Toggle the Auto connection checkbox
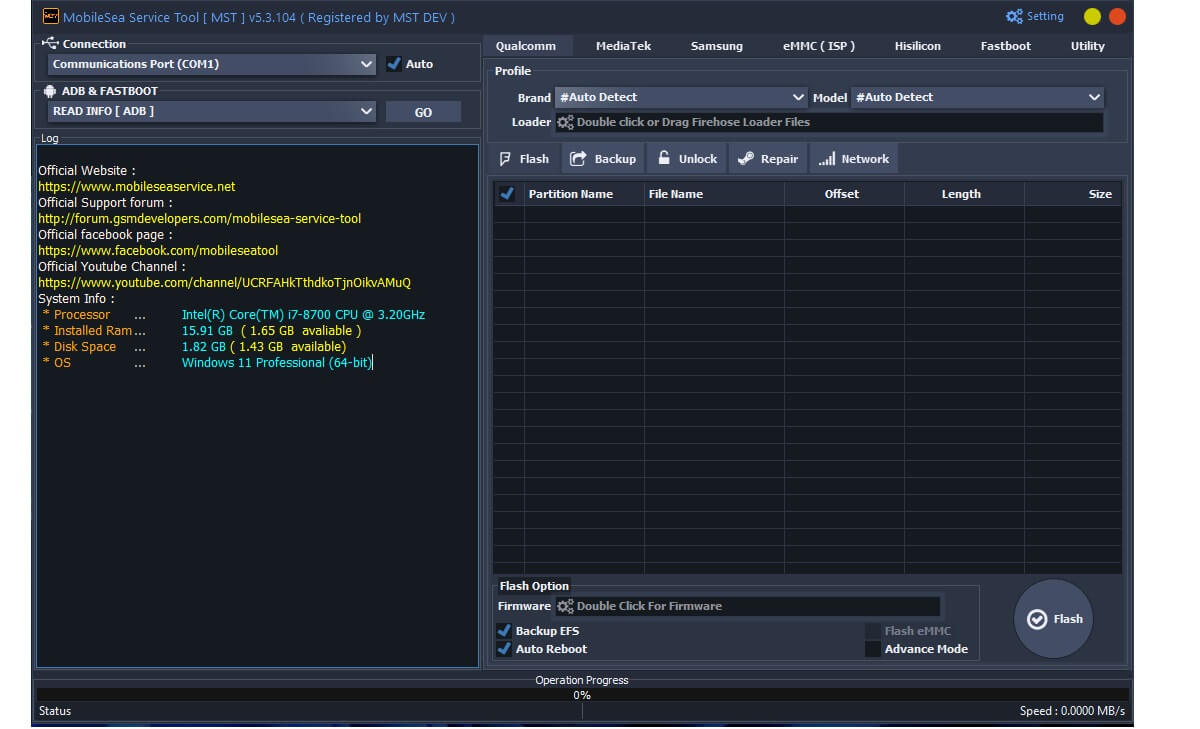Screen dimensions: 1200x729 point(394,64)
